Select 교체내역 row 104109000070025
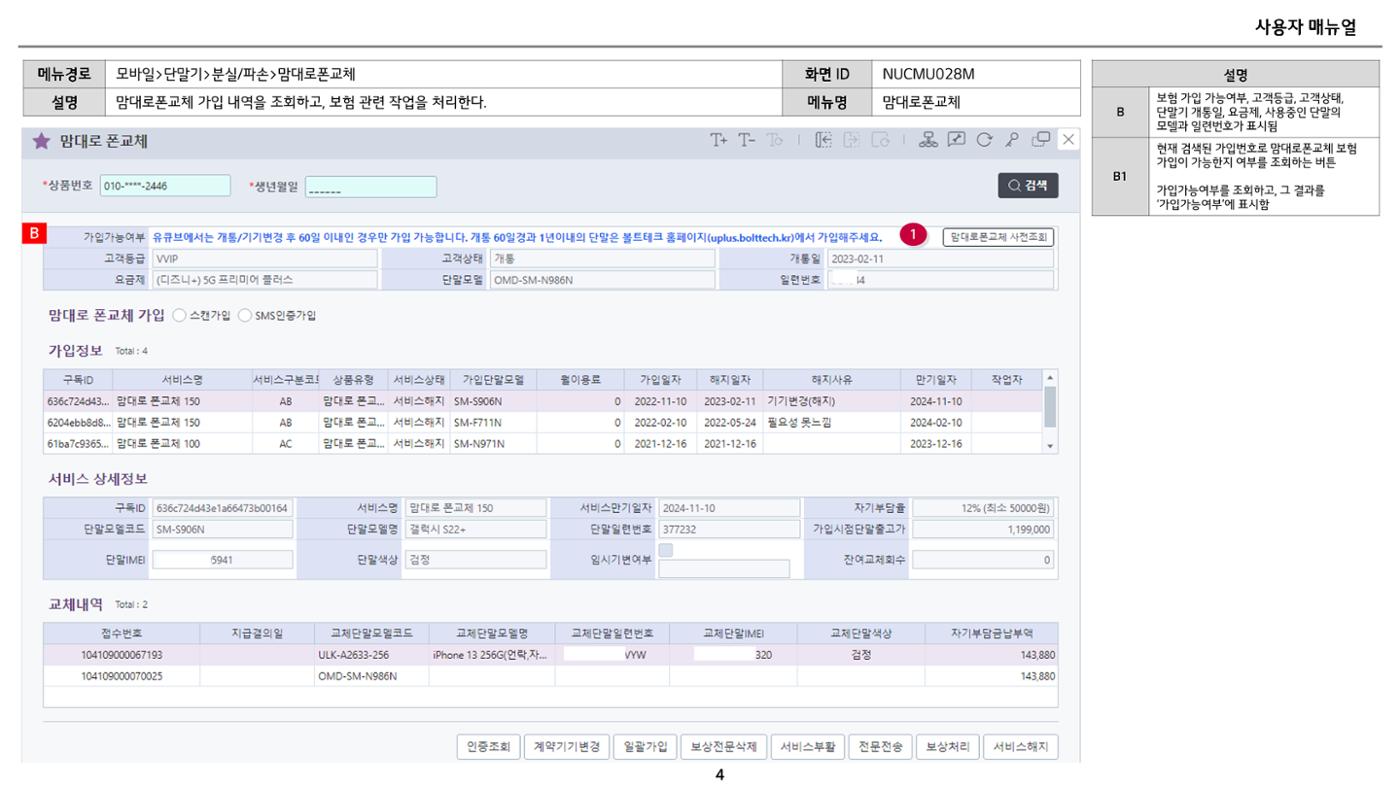 [551, 676]
